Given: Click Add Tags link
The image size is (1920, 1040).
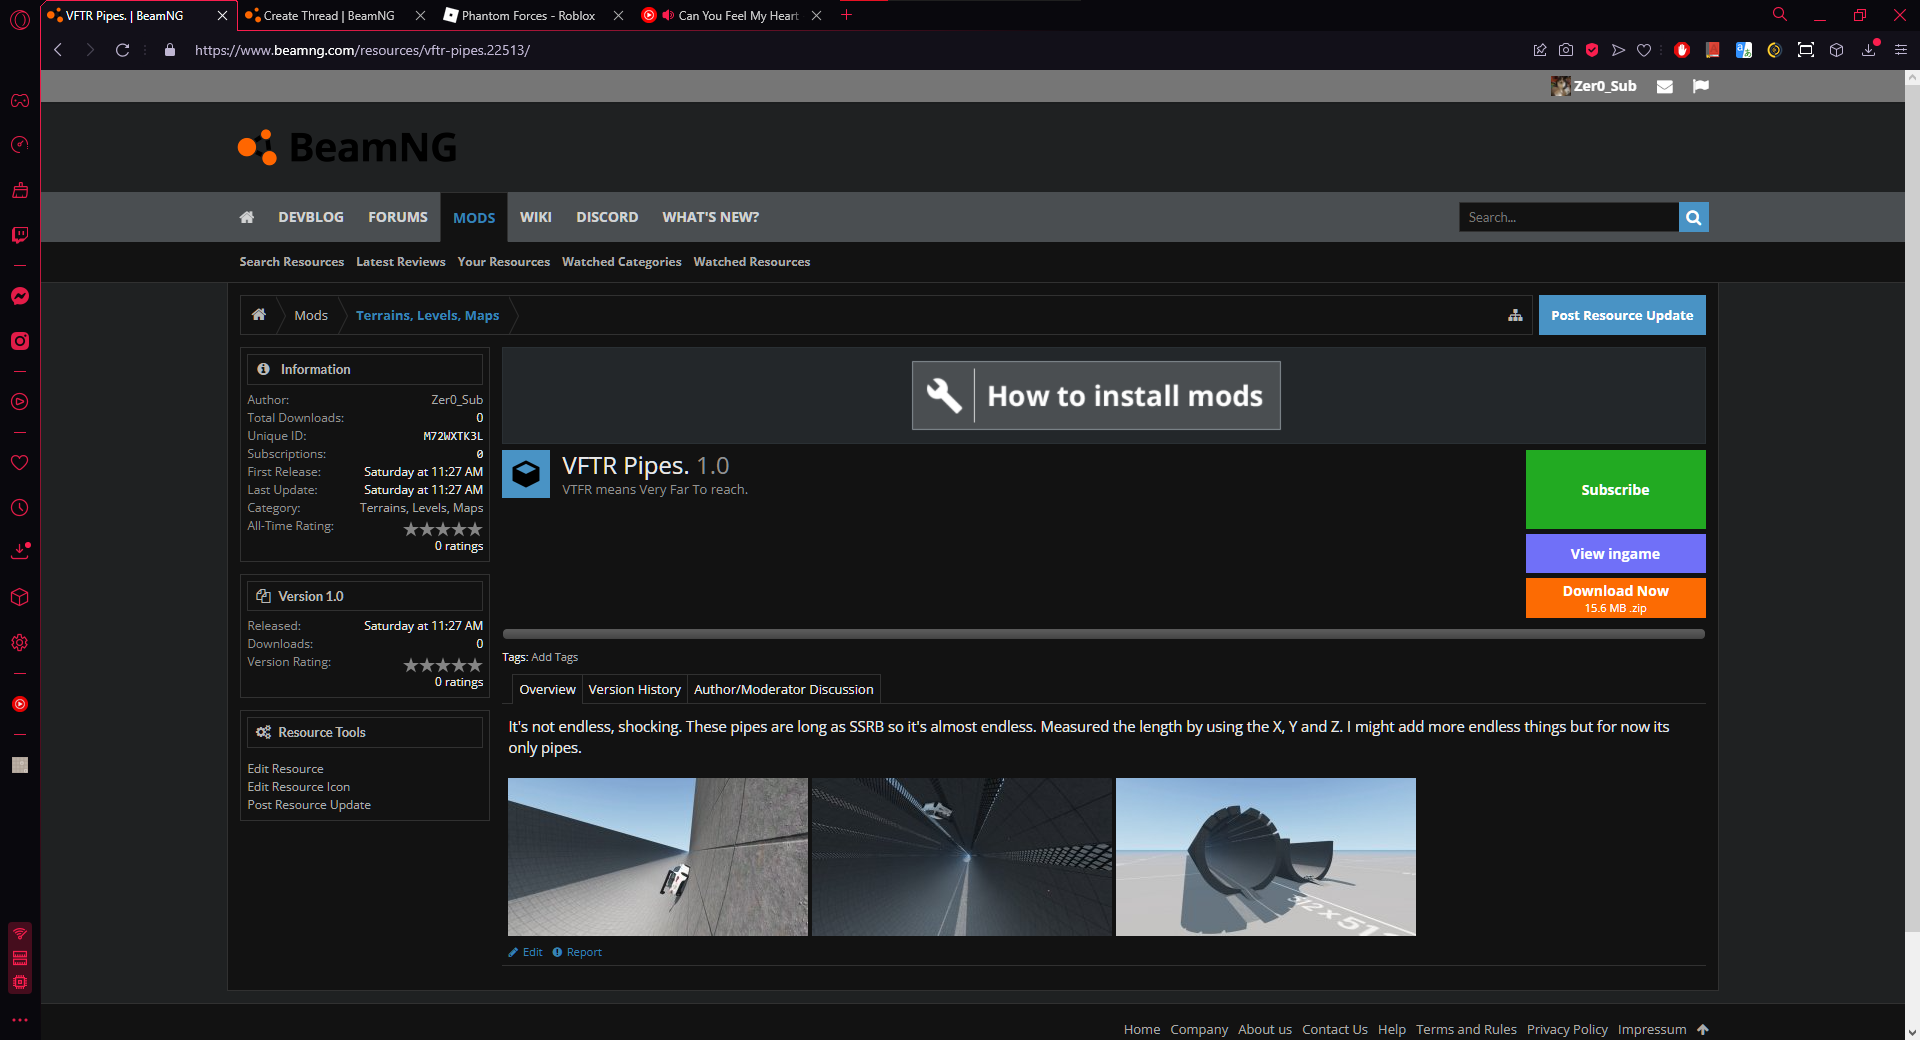Looking at the screenshot, I should [x=554, y=657].
